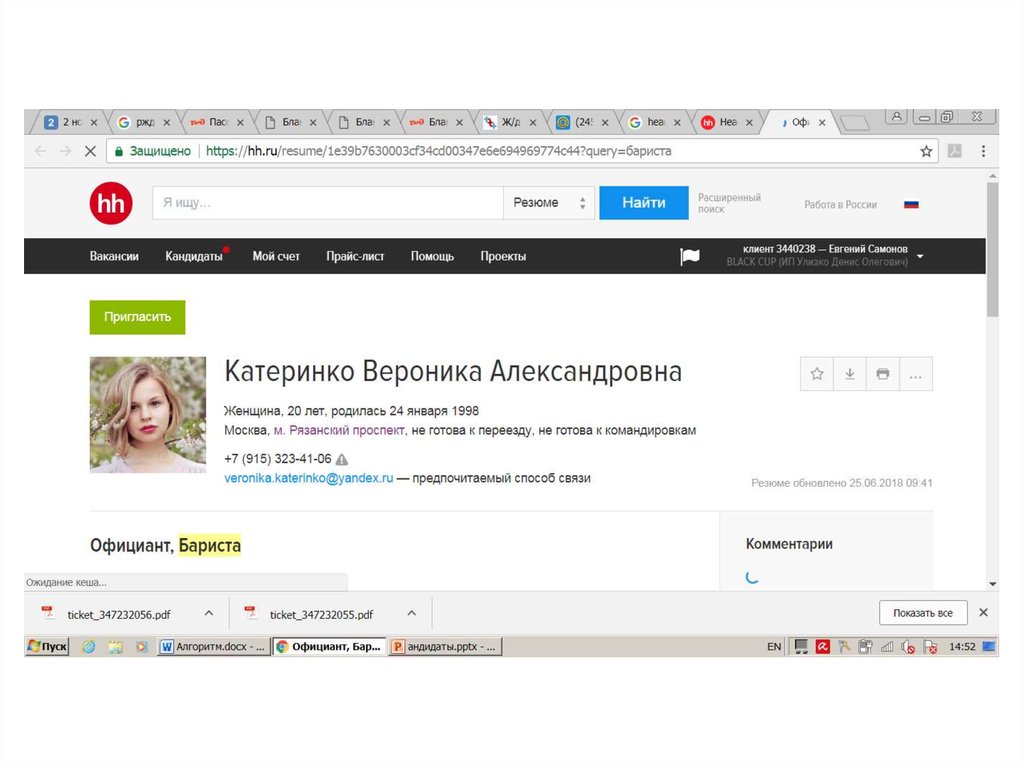Screen dimensions: 1024x767
Task: Click the Russian flag language icon
Action: [911, 204]
